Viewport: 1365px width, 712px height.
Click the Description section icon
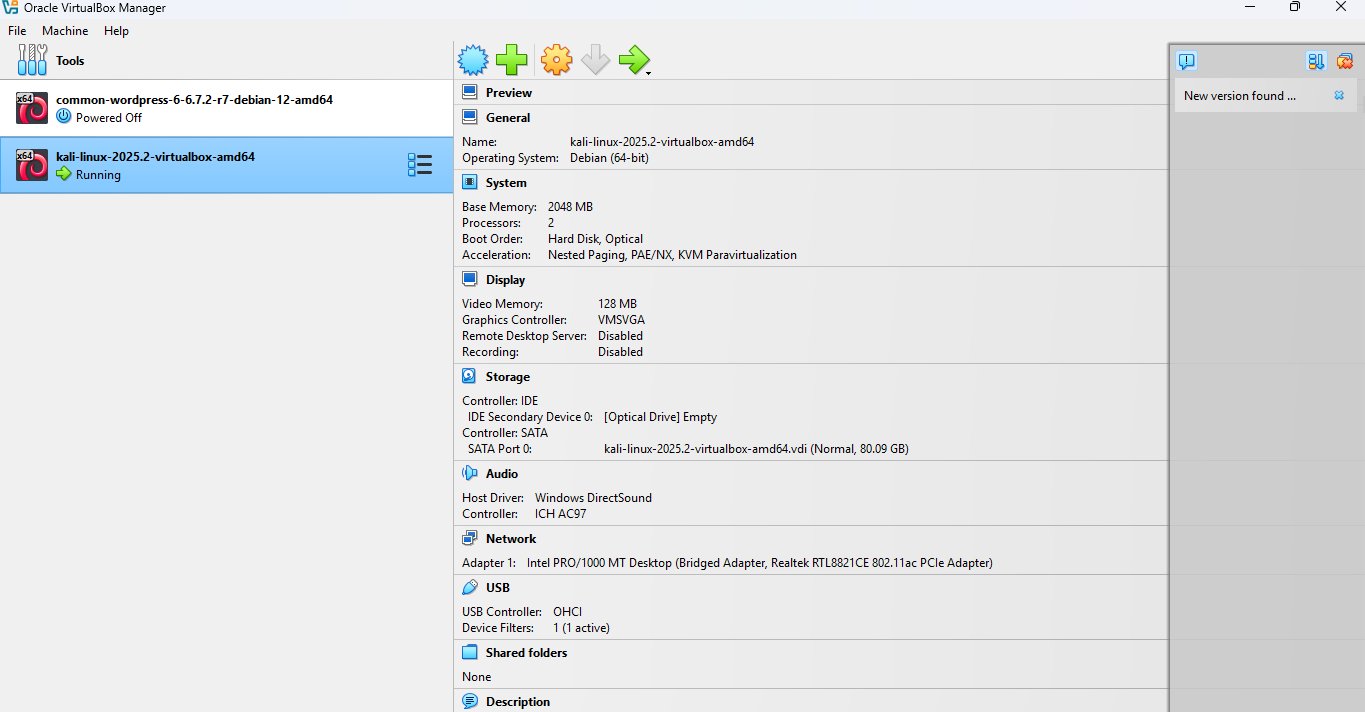pos(470,701)
